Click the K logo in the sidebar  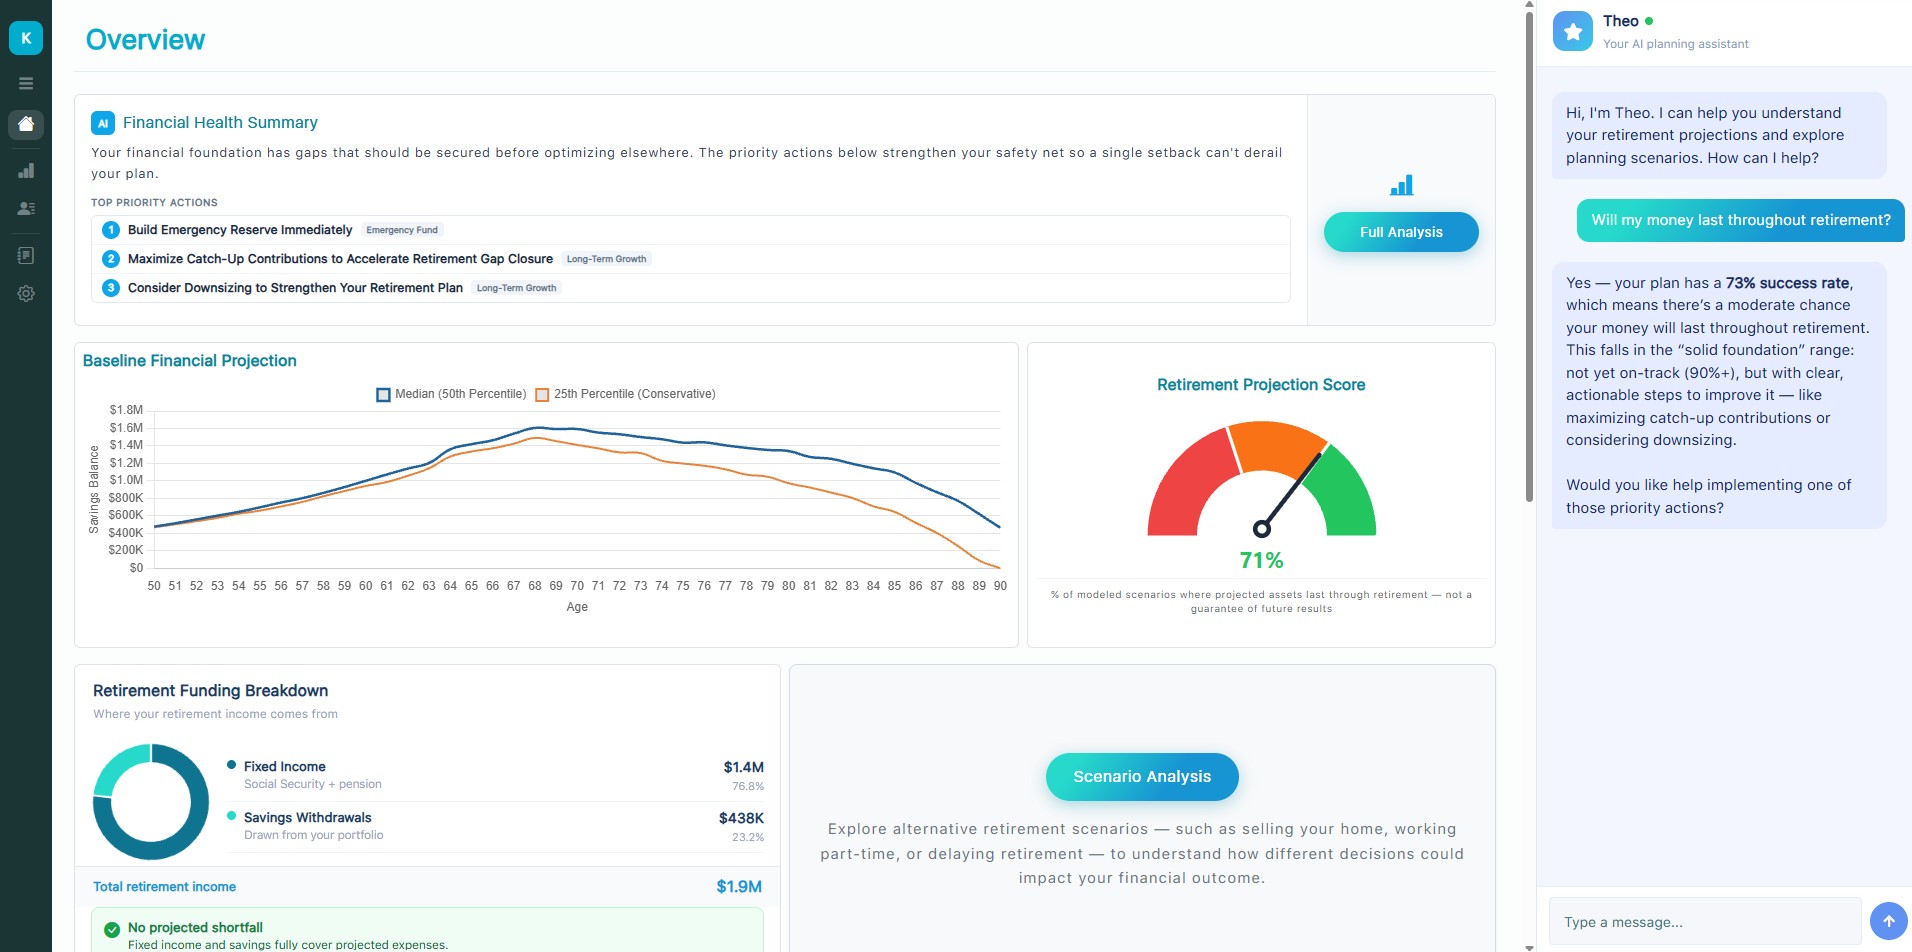(x=26, y=38)
